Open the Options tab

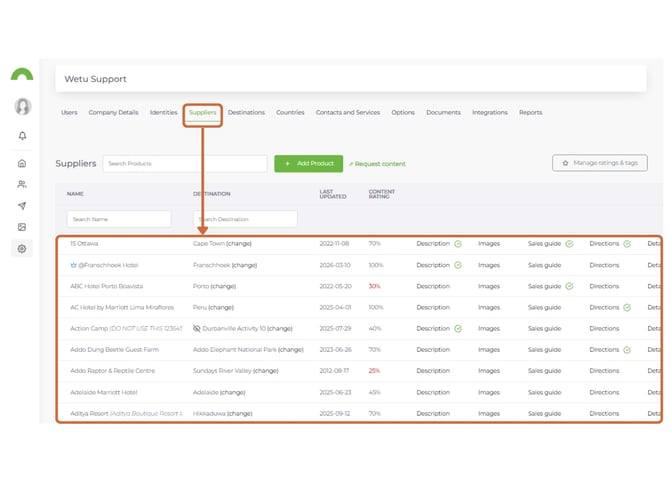403,112
